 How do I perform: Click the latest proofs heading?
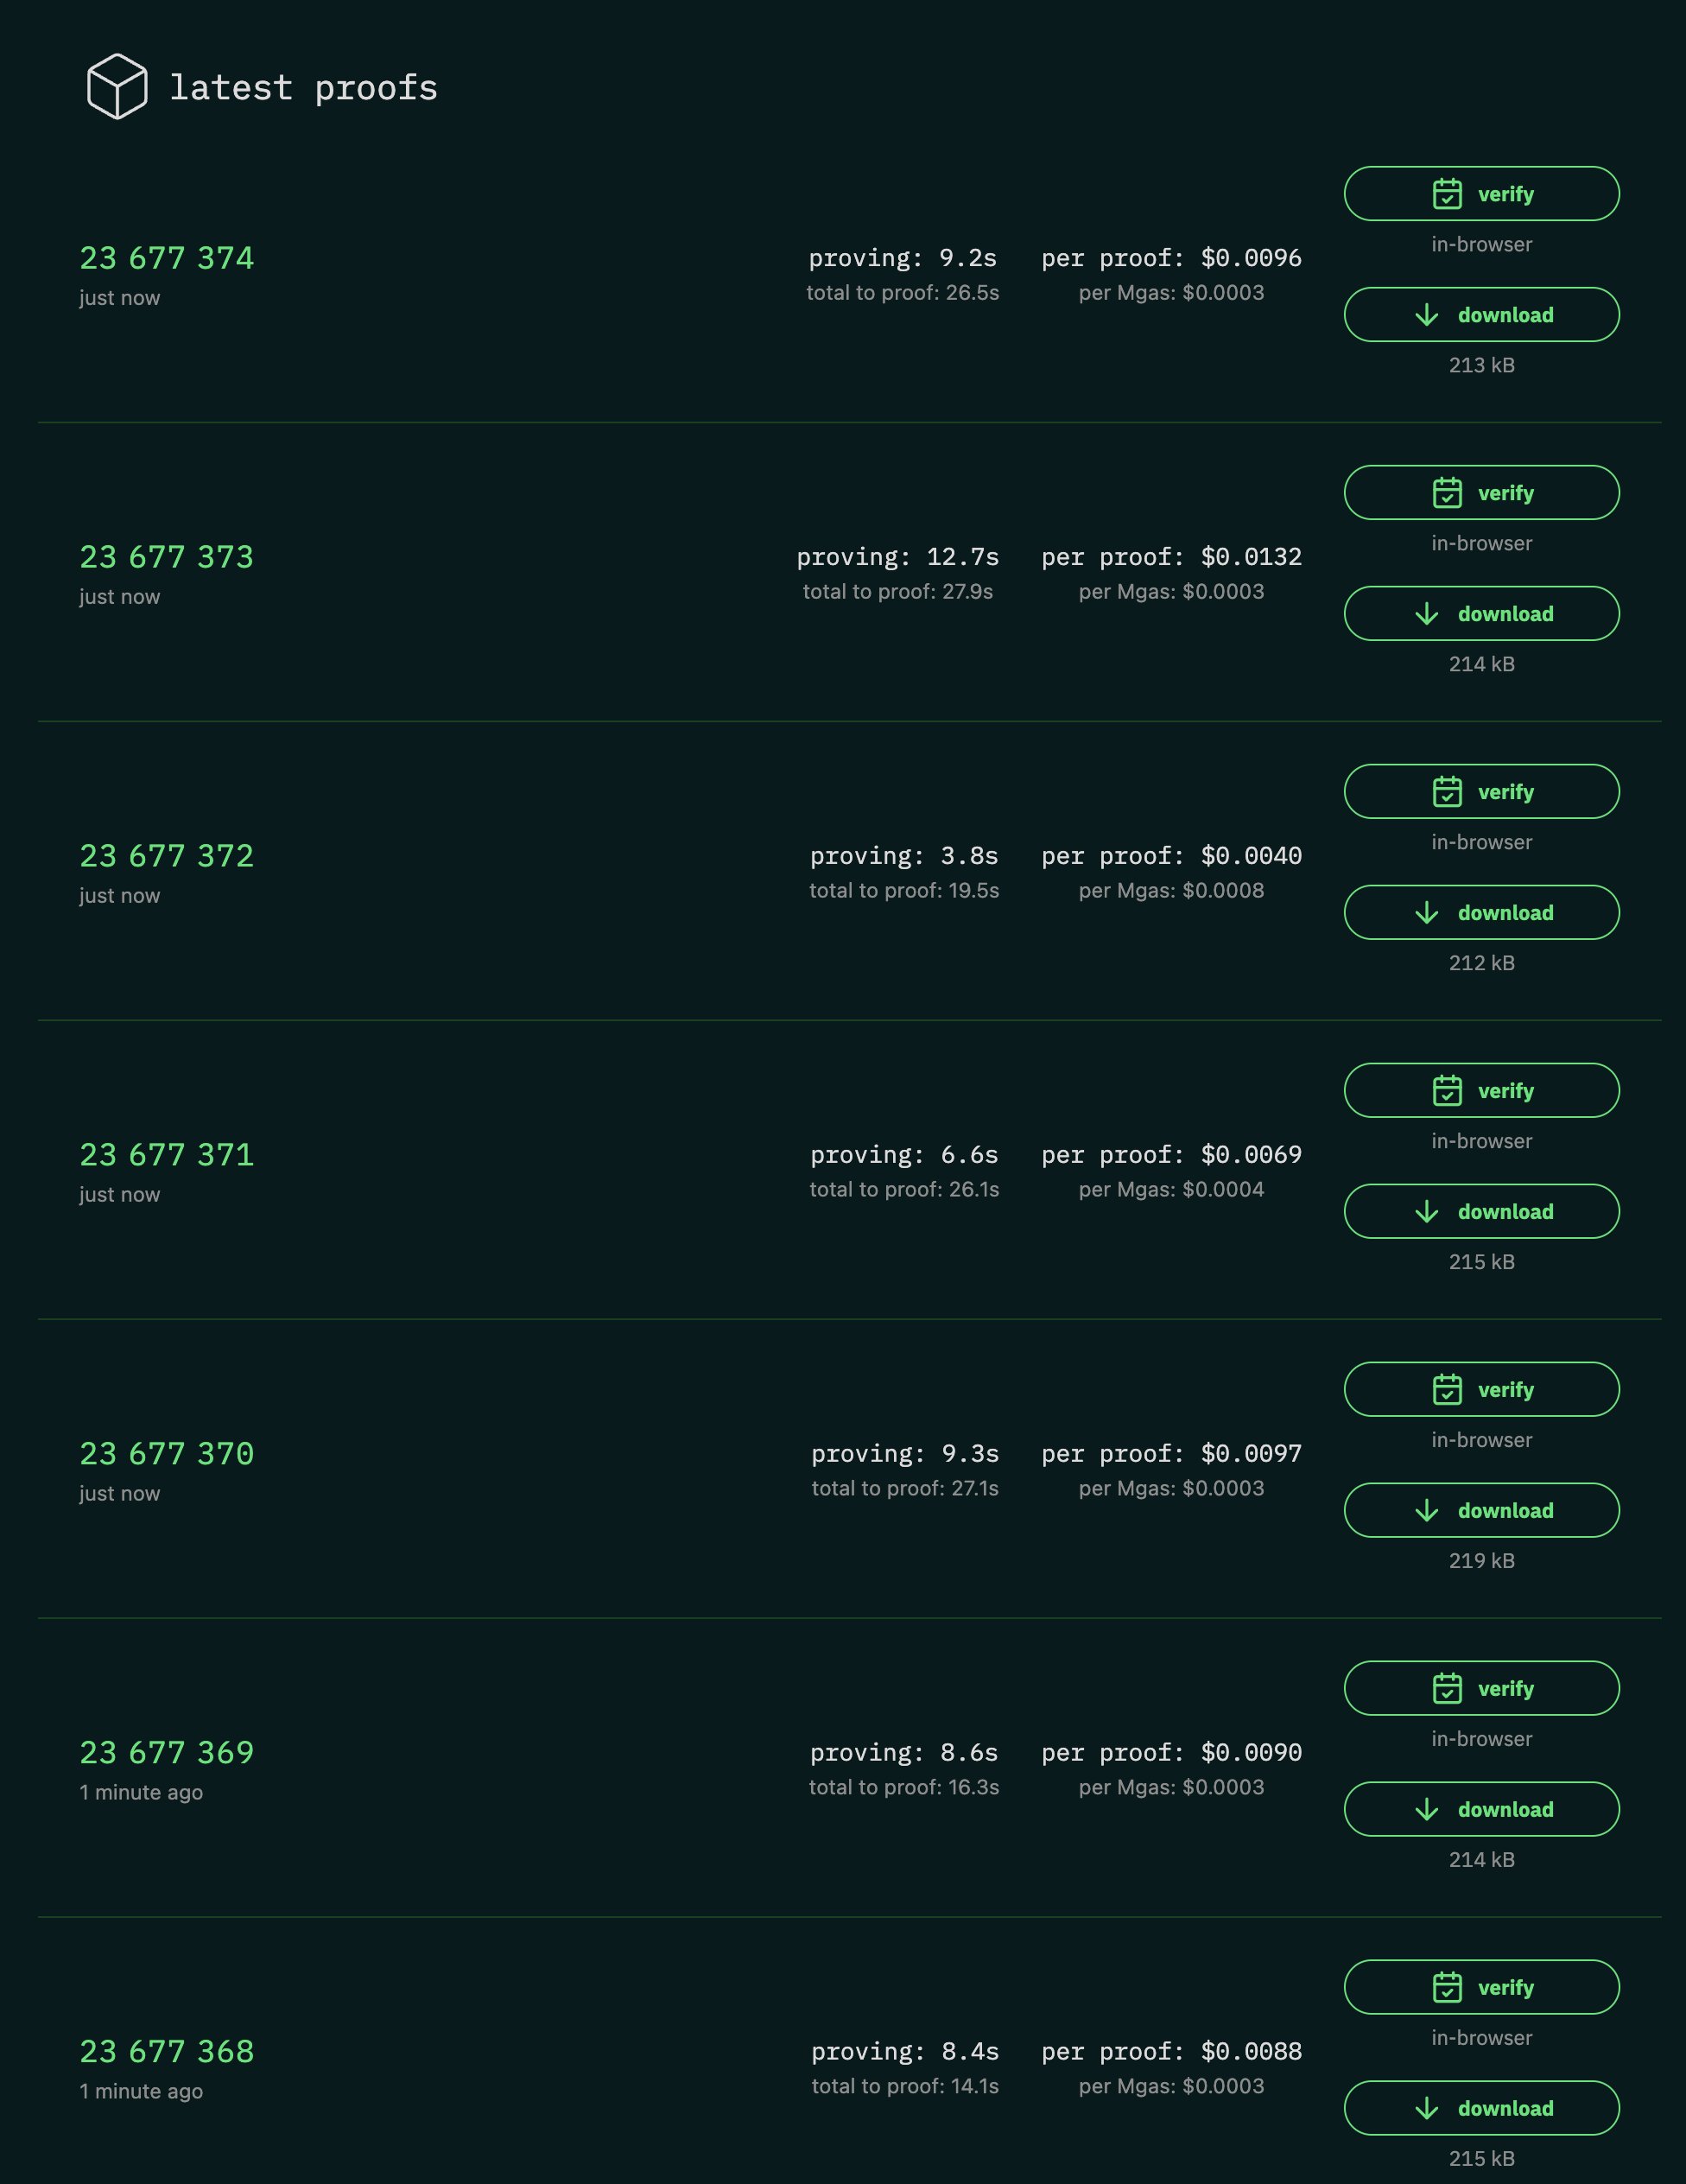pos(303,88)
